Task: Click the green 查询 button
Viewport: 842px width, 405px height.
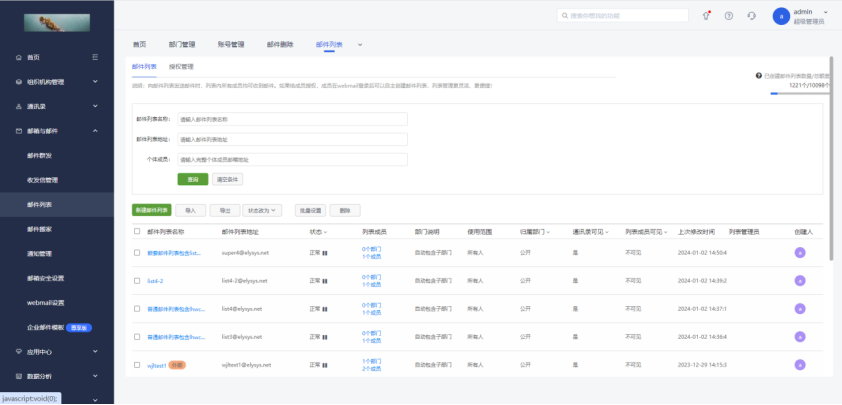Action: click(x=193, y=179)
